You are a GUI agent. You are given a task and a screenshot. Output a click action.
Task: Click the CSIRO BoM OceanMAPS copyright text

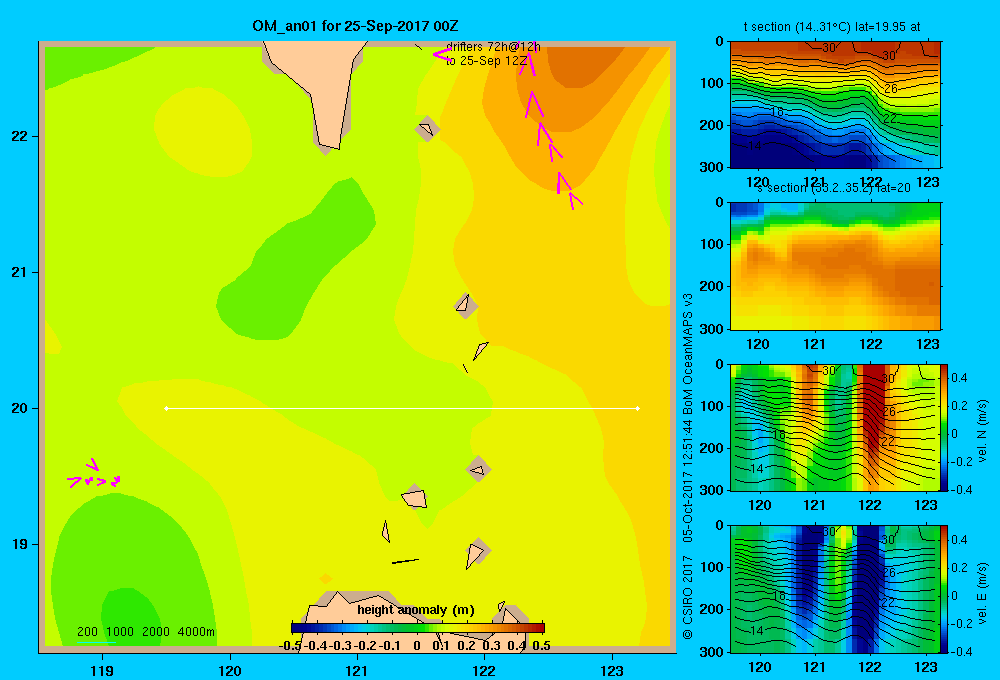coord(688,466)
